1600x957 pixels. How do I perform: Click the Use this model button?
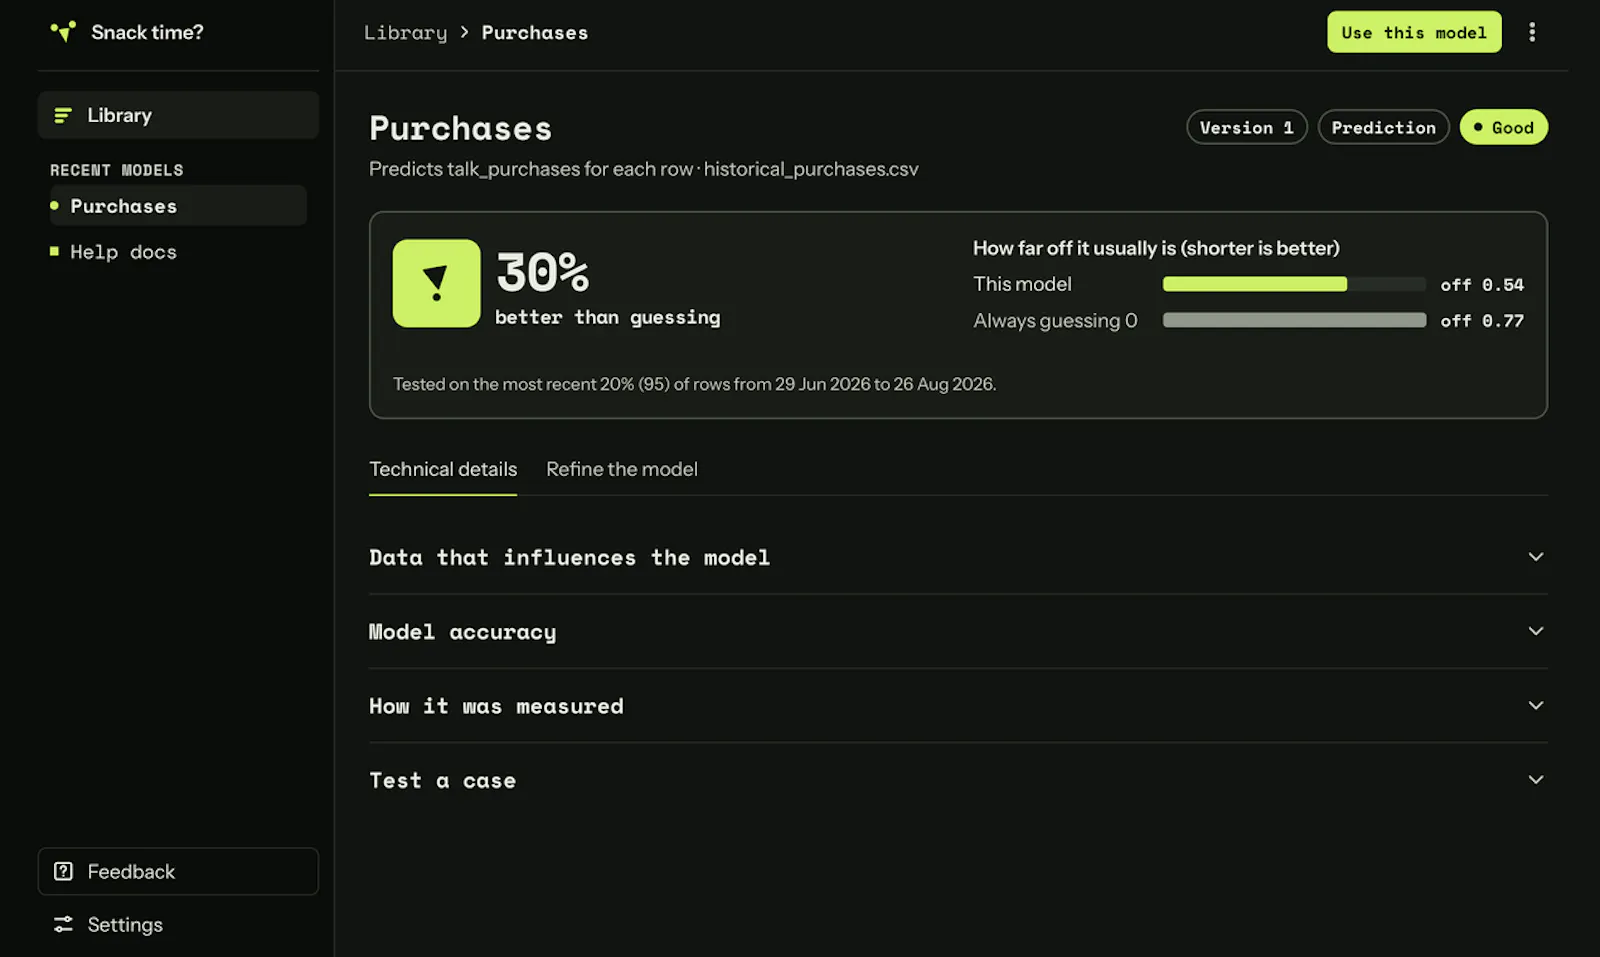click(1414, 32)
